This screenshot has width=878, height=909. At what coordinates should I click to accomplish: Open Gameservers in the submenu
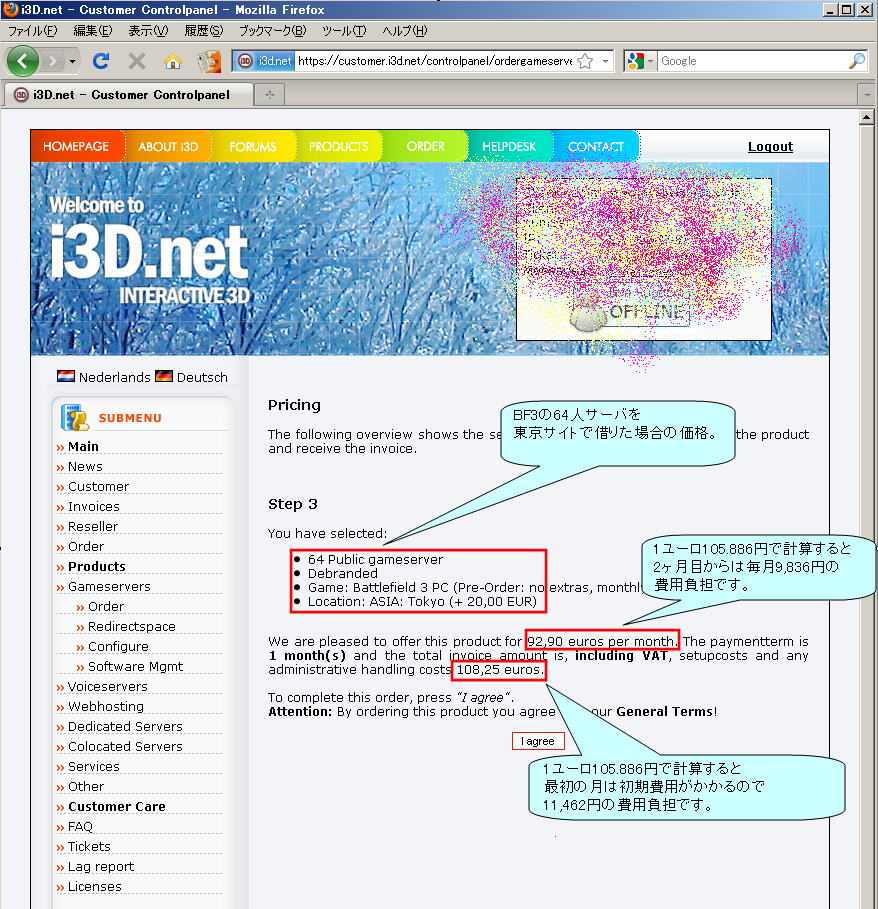coord(109,587)
